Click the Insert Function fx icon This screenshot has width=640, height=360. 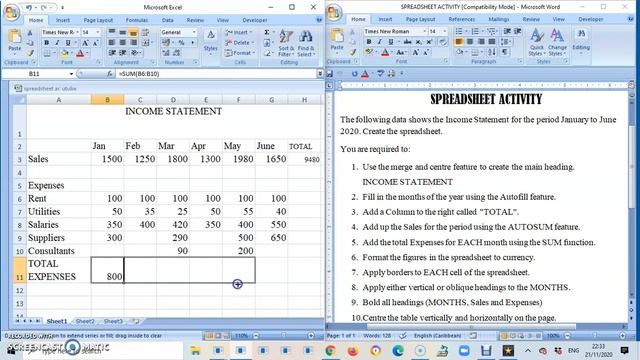tap(109, 74)
